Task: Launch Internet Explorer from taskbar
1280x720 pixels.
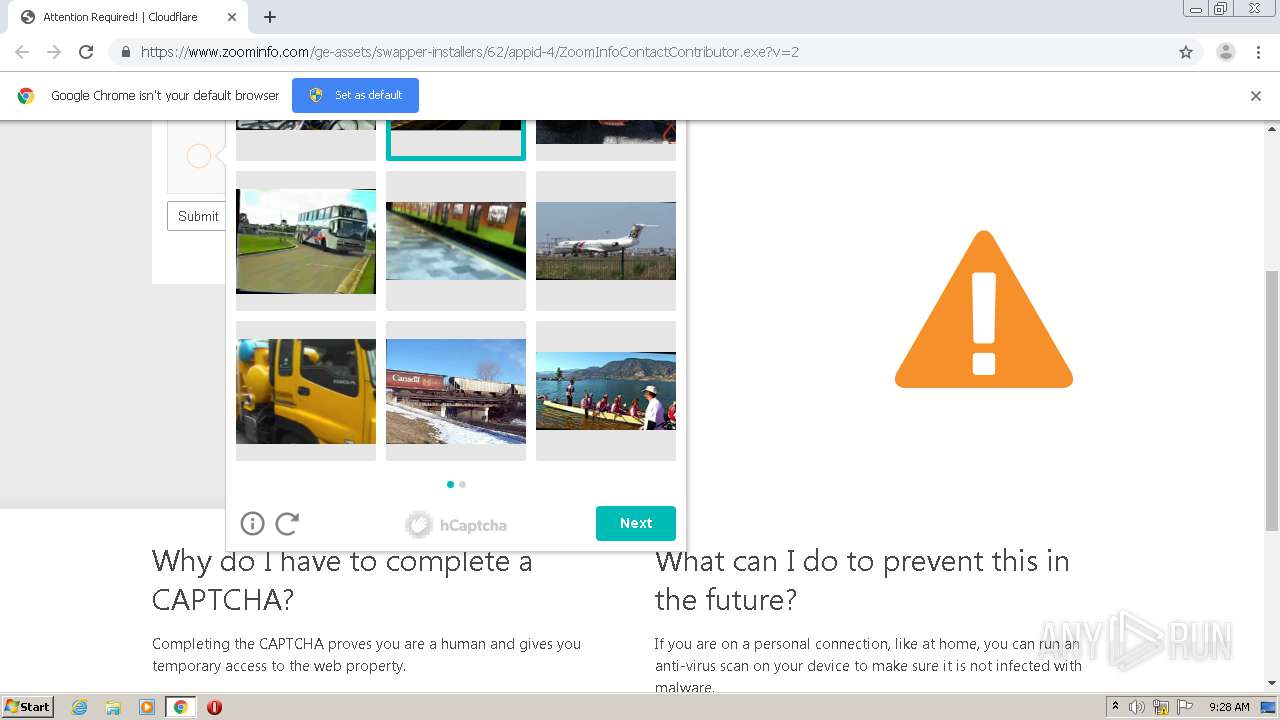Action: pos(79,707)
